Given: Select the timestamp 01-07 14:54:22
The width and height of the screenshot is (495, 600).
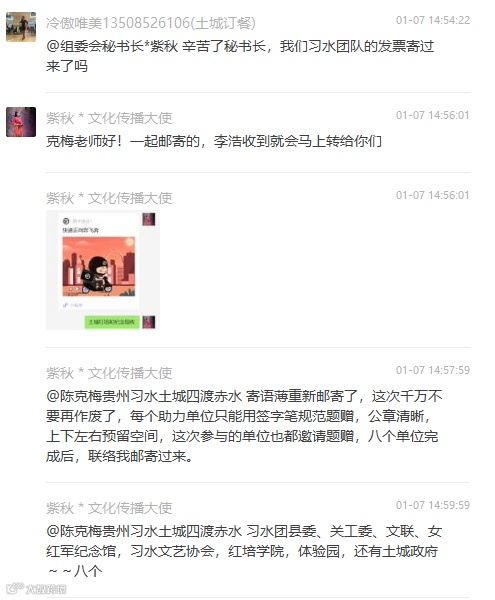Looking at the screenshot, I should point(433,20).
